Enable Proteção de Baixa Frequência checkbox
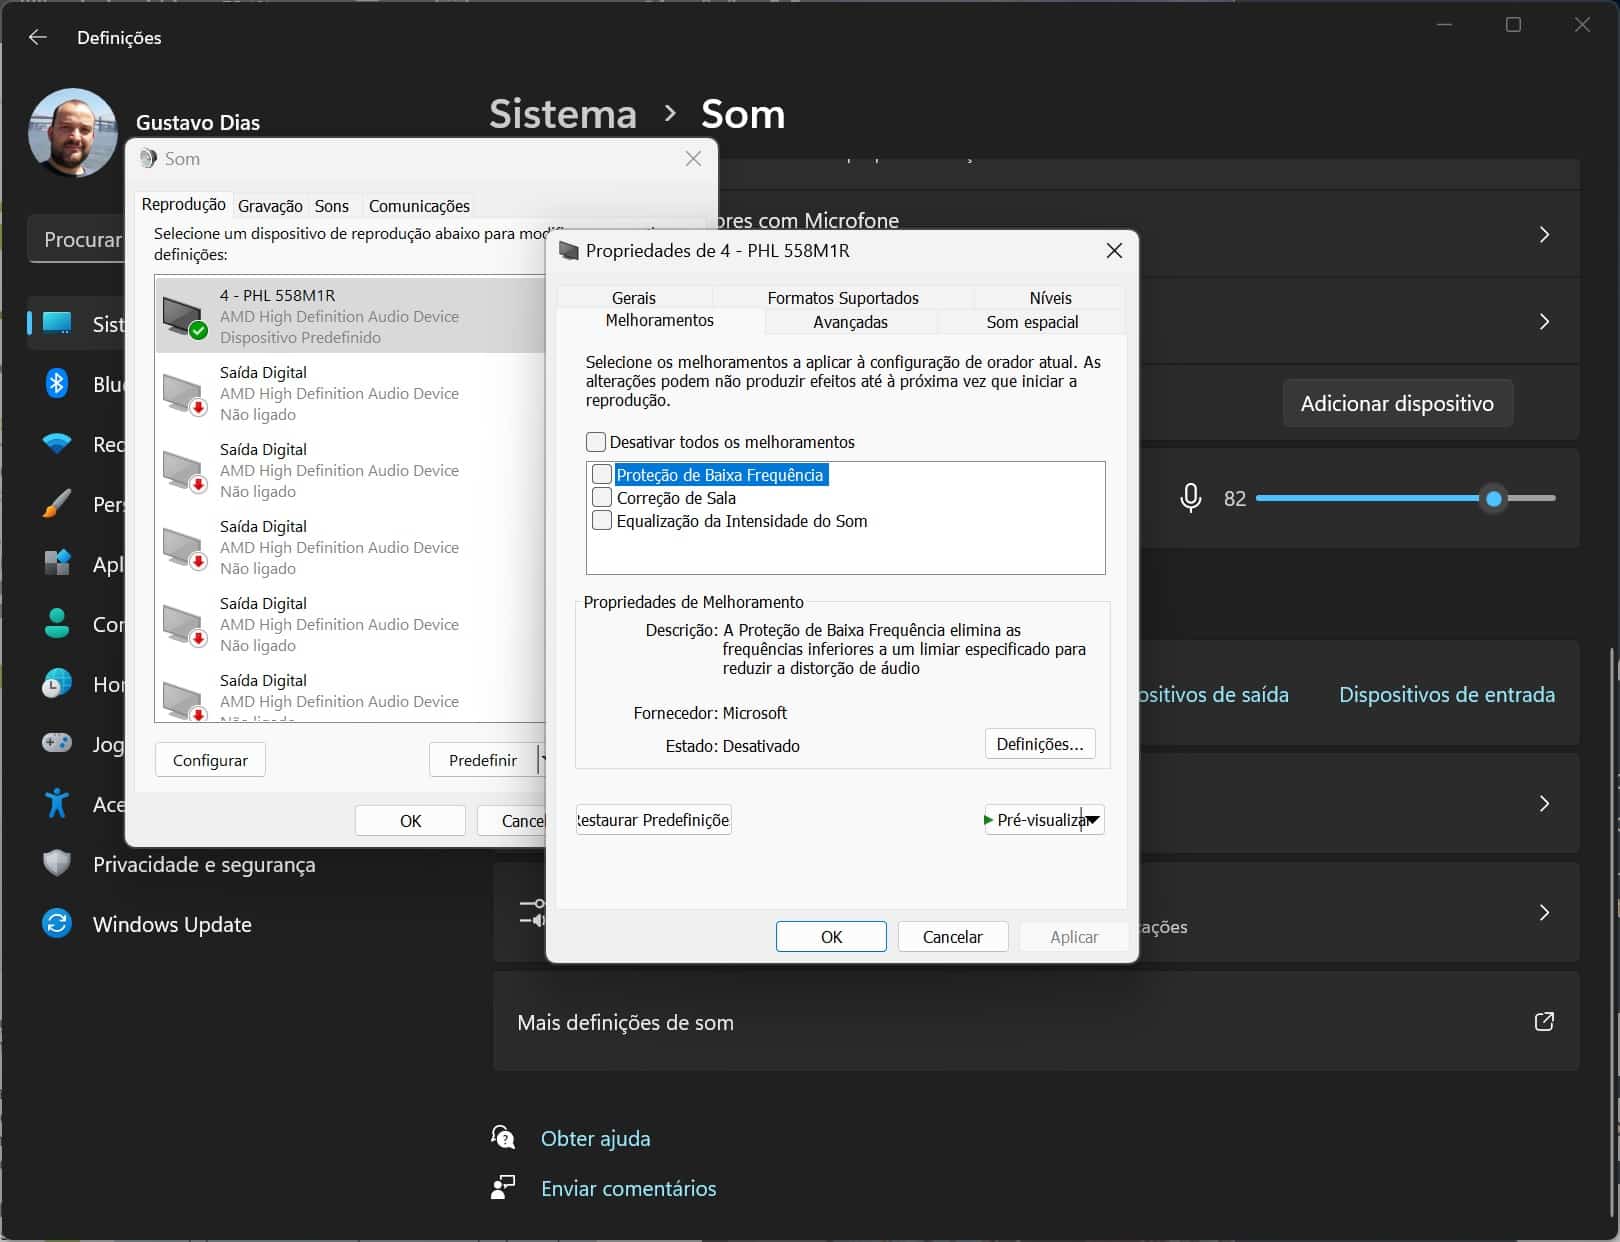Viewport: 1620px width, 1242px height. coord(602,475)
